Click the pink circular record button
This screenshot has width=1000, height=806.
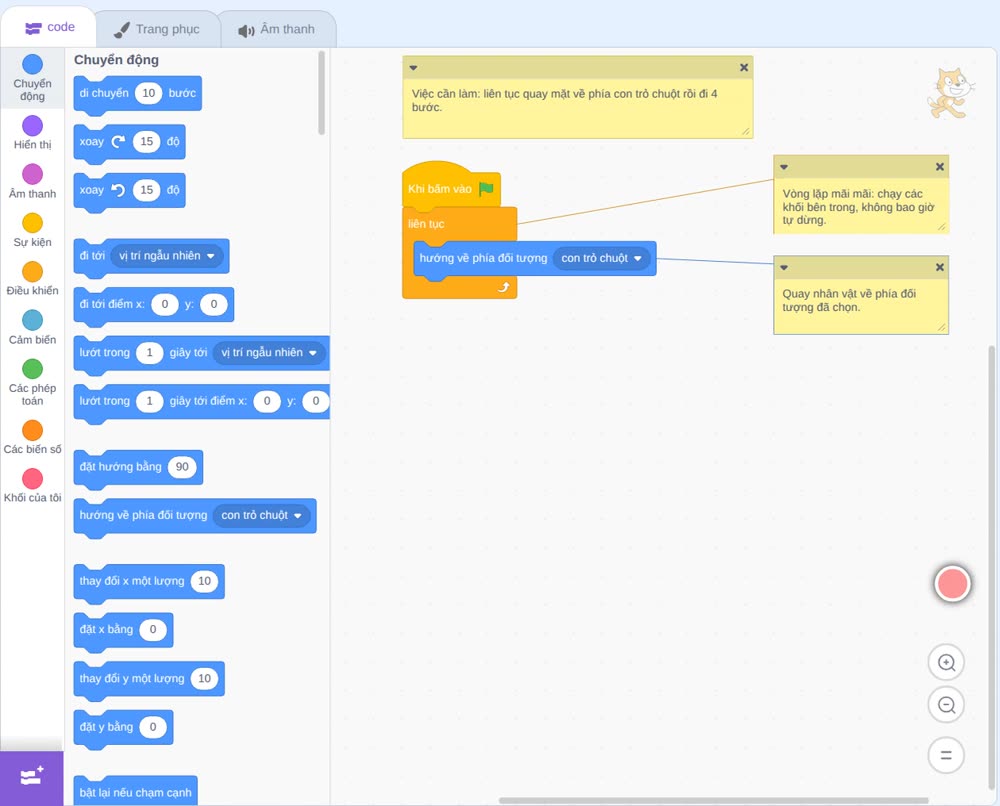pos(952,583)
